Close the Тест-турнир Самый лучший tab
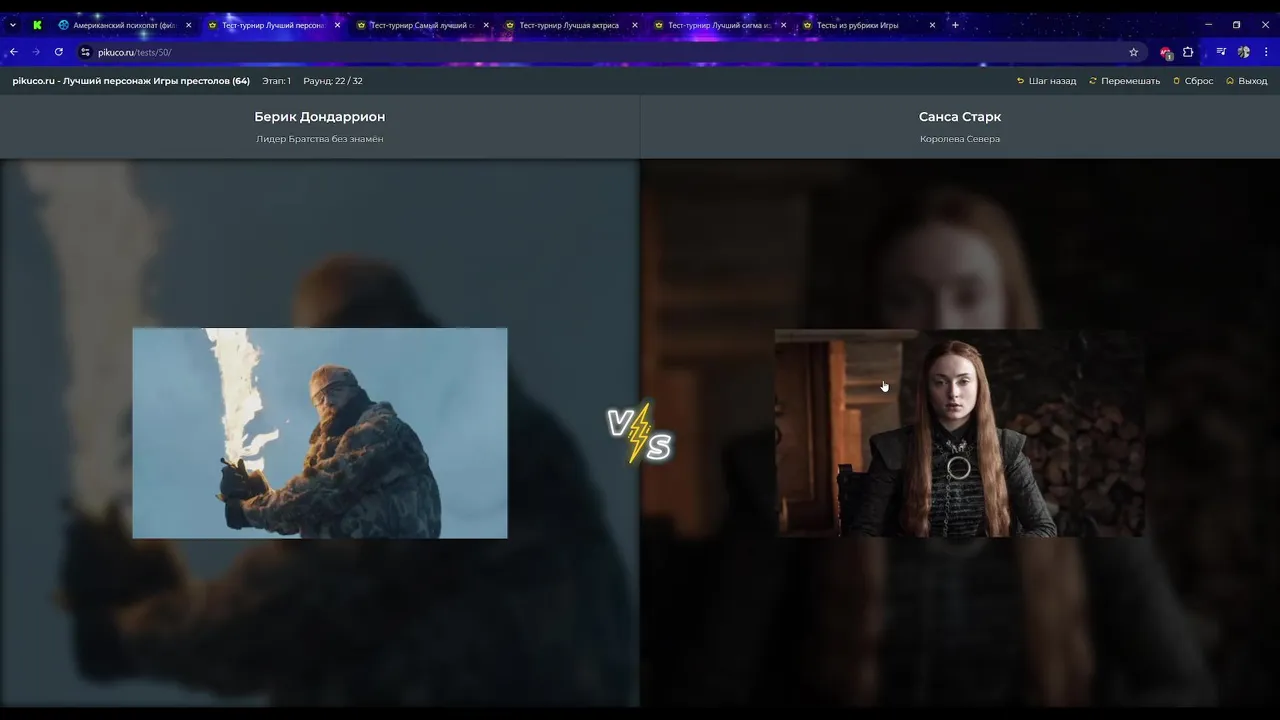This screenshot has width=1280, height=720. point(486,25)
